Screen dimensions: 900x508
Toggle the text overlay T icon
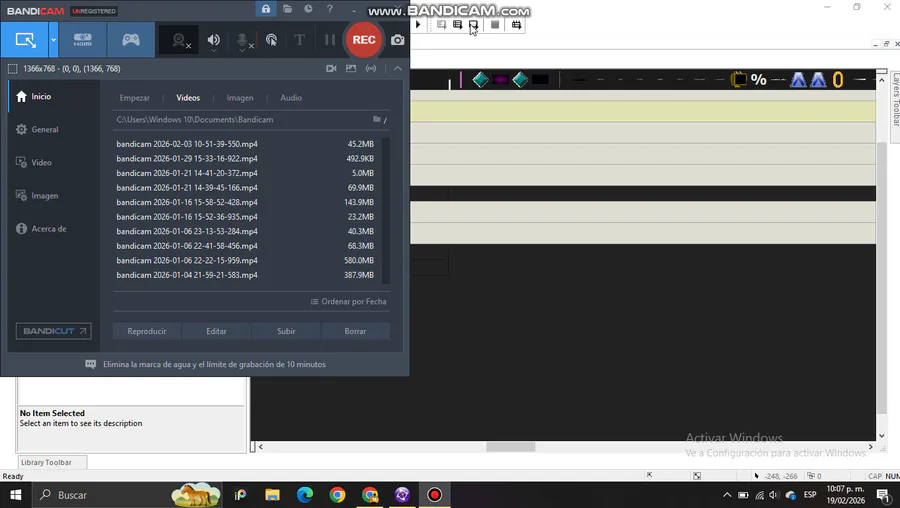click(x=300, y=40)
